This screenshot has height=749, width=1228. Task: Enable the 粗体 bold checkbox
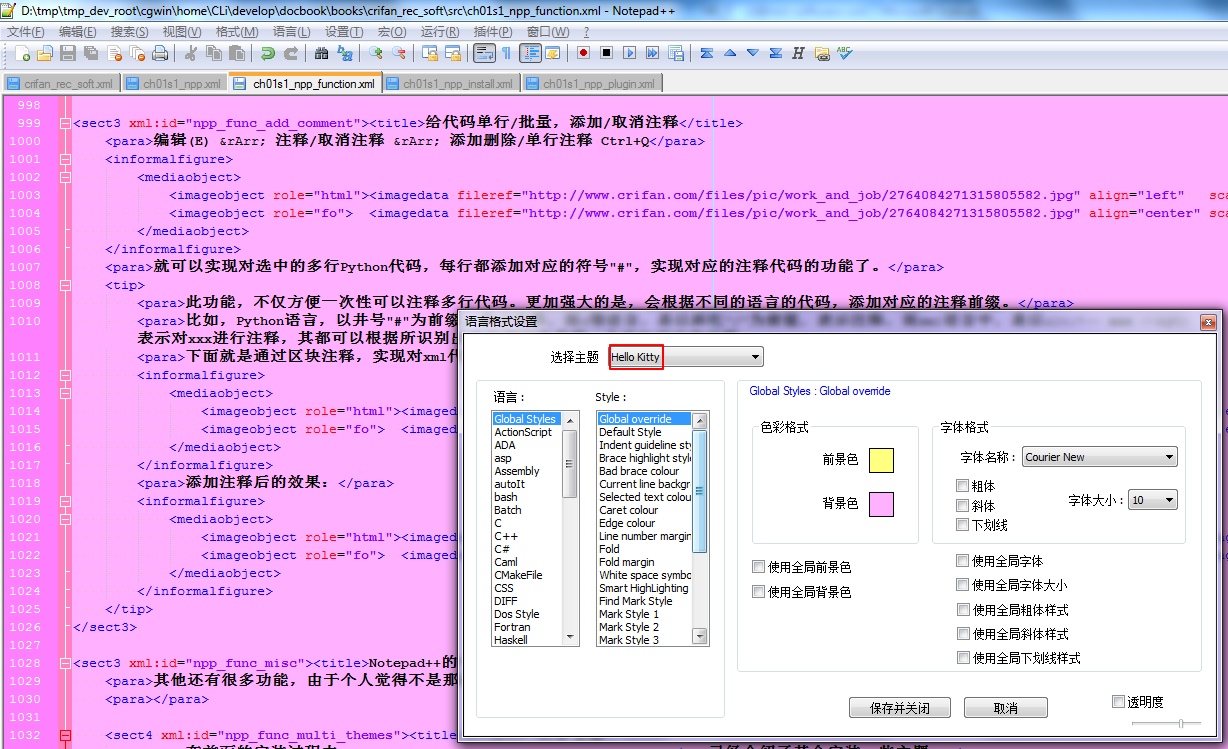click(x=962, y=486)
